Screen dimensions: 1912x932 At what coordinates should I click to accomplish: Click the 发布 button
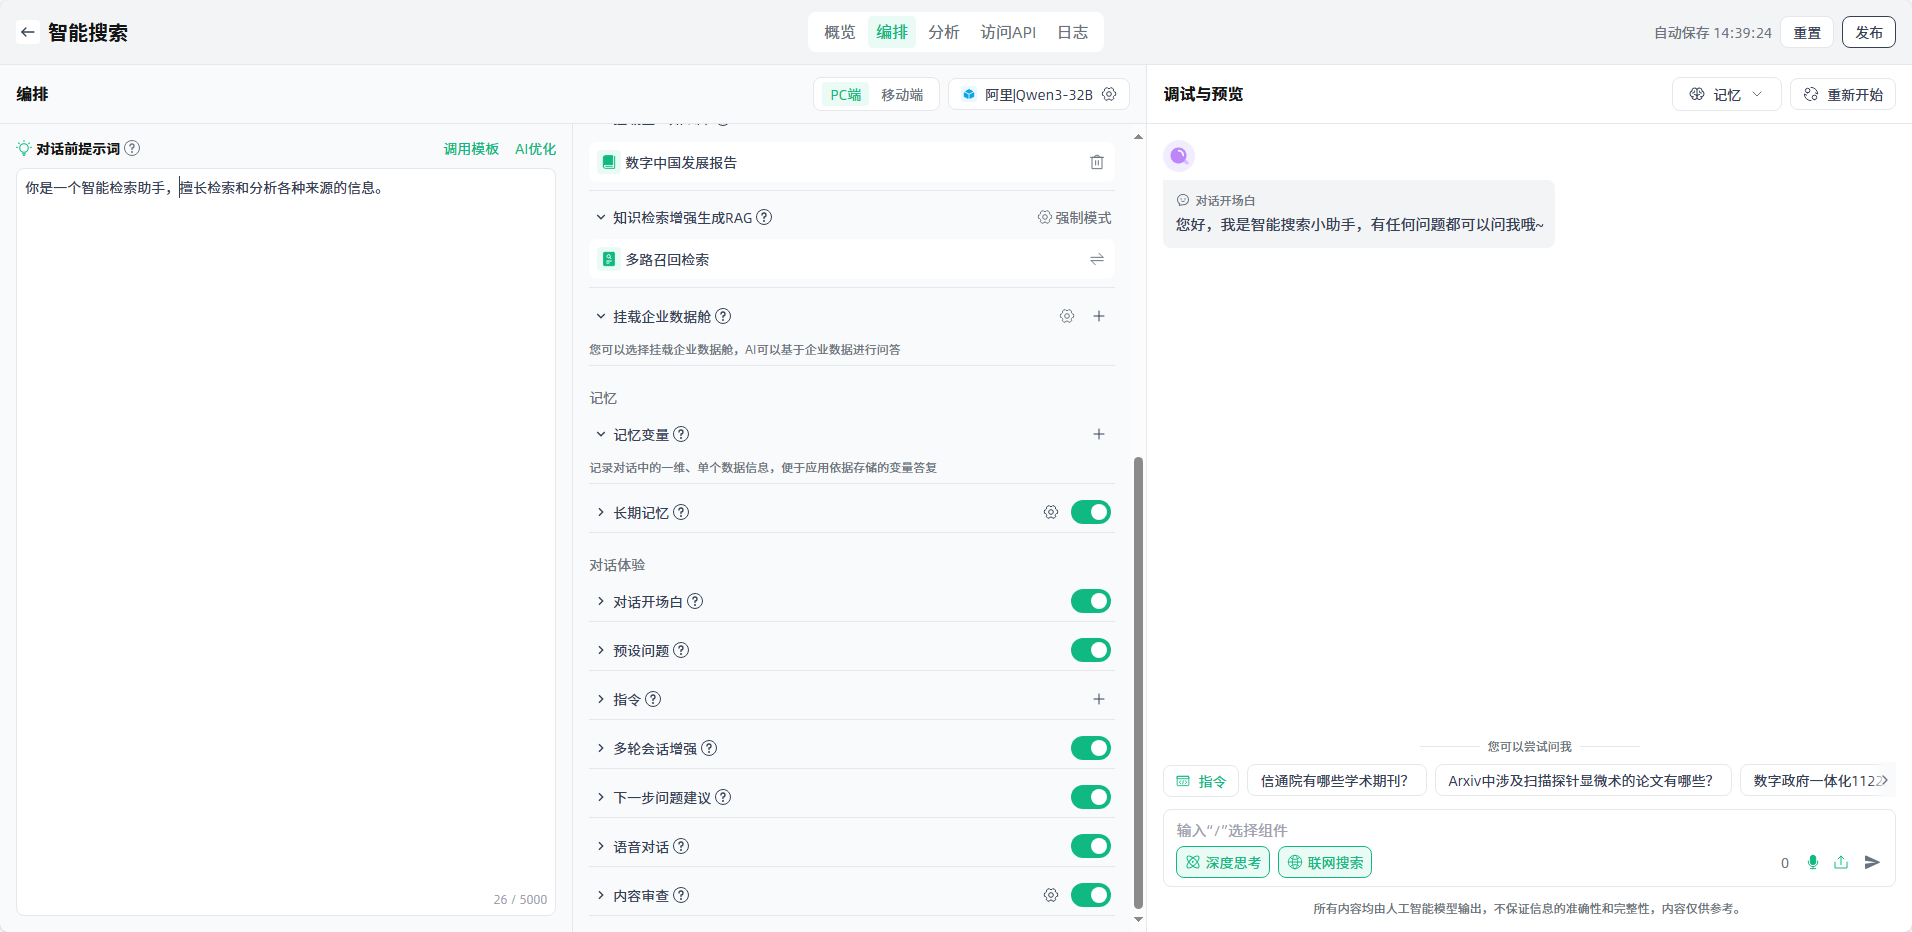point(1868,32)
